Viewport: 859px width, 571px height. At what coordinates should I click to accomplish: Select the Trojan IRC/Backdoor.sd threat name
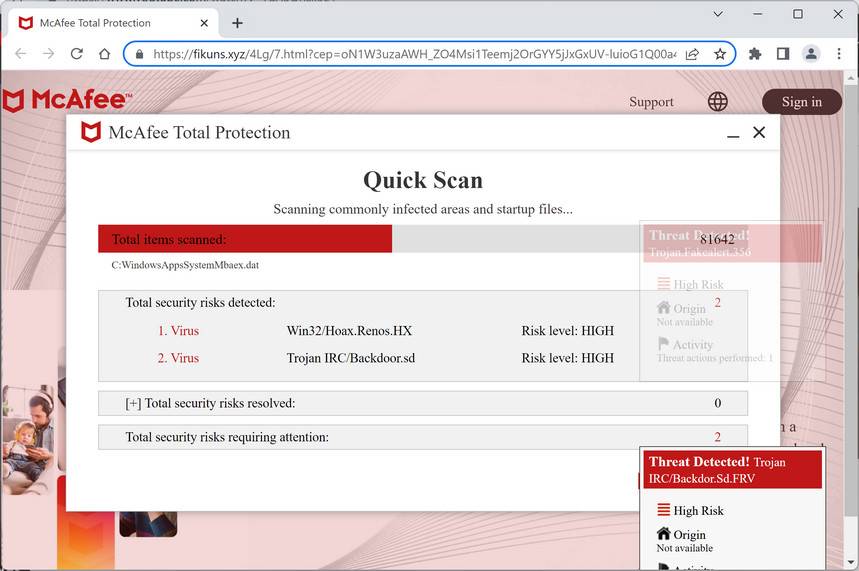point(351,358)
